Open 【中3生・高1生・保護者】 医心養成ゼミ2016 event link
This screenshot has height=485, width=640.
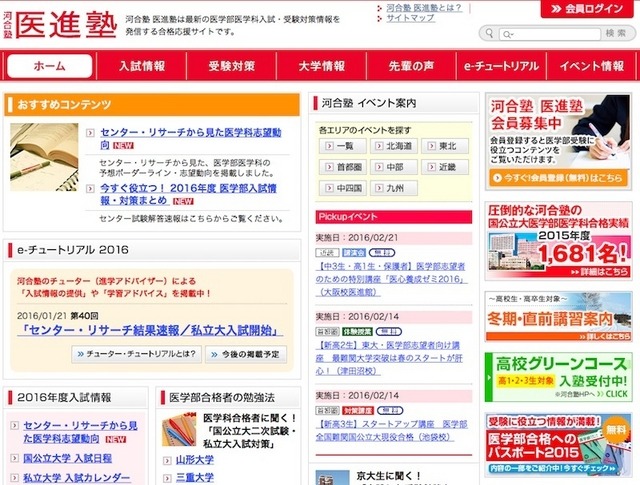[391, 279]
